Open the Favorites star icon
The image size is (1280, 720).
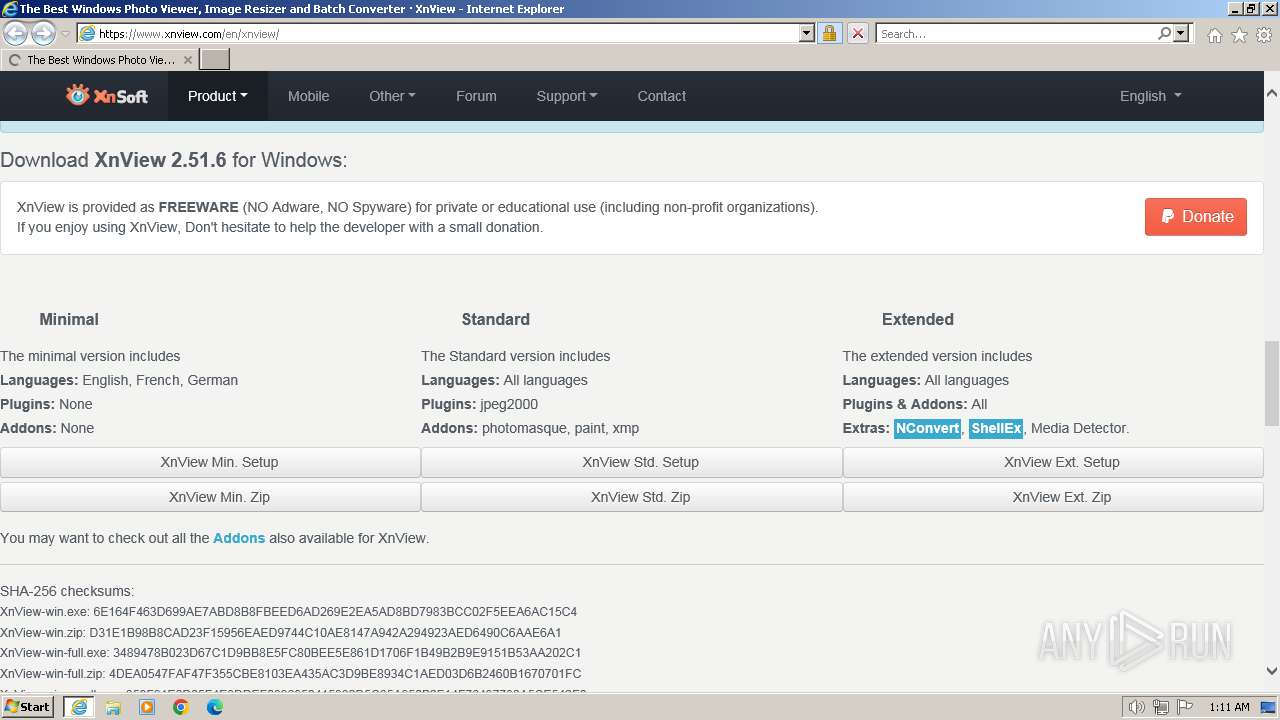tap(1239, 35)
